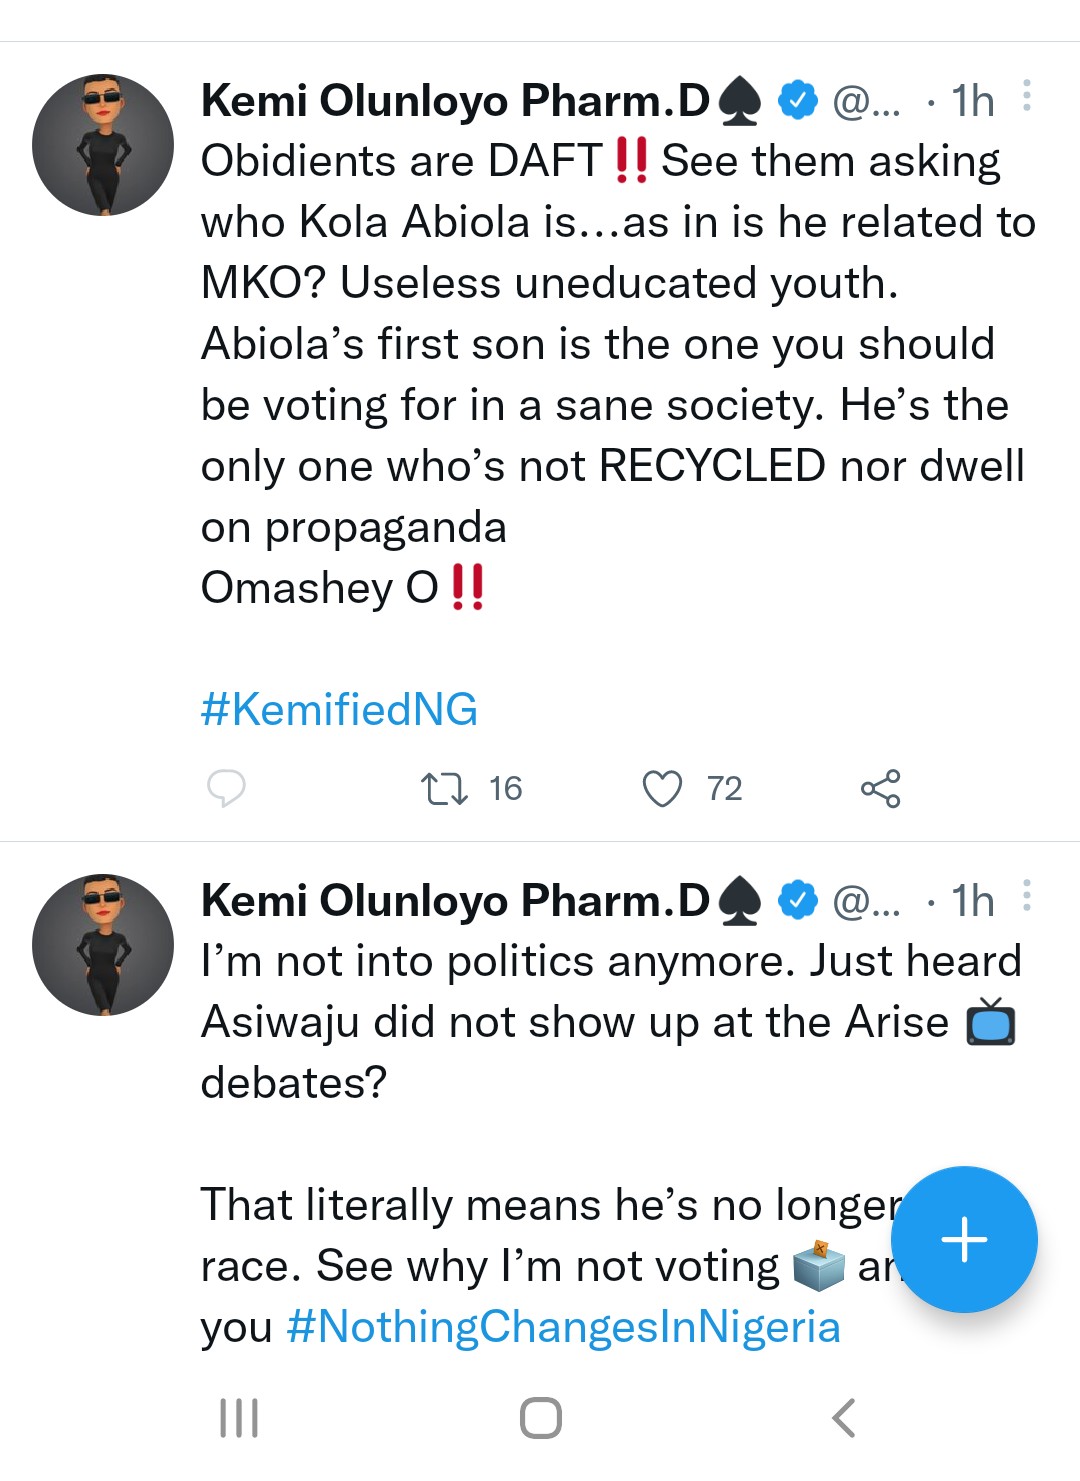Tap the compose new tweet button
This screenshot has height=1481, width=1080.
tap(964, 1240)
